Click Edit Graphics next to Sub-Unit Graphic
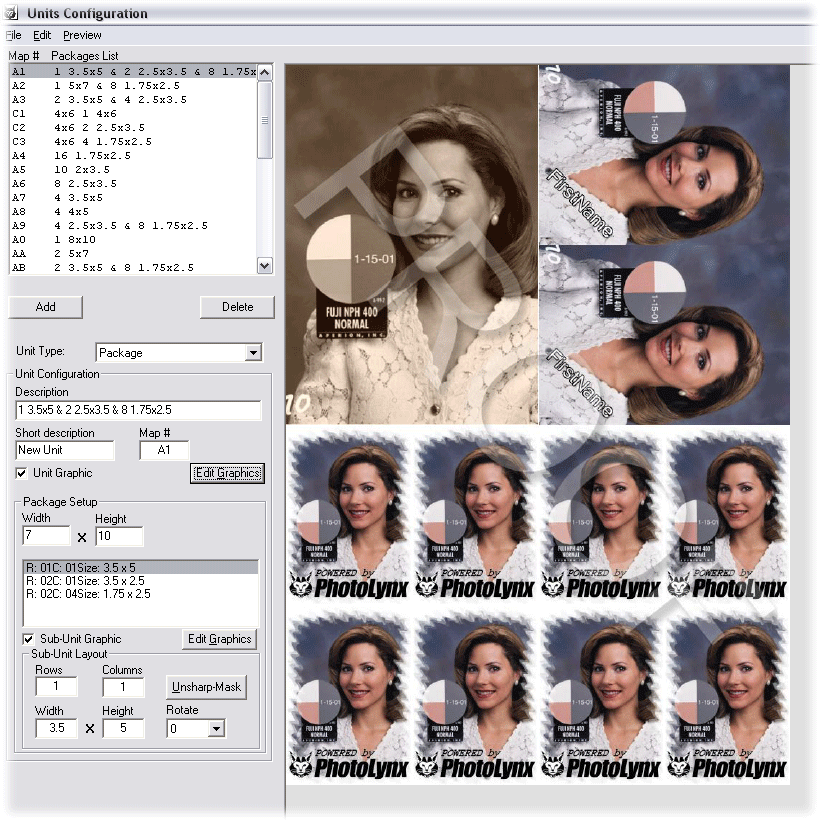The width and height of the screenshot is (826, 827). (219, 639)
